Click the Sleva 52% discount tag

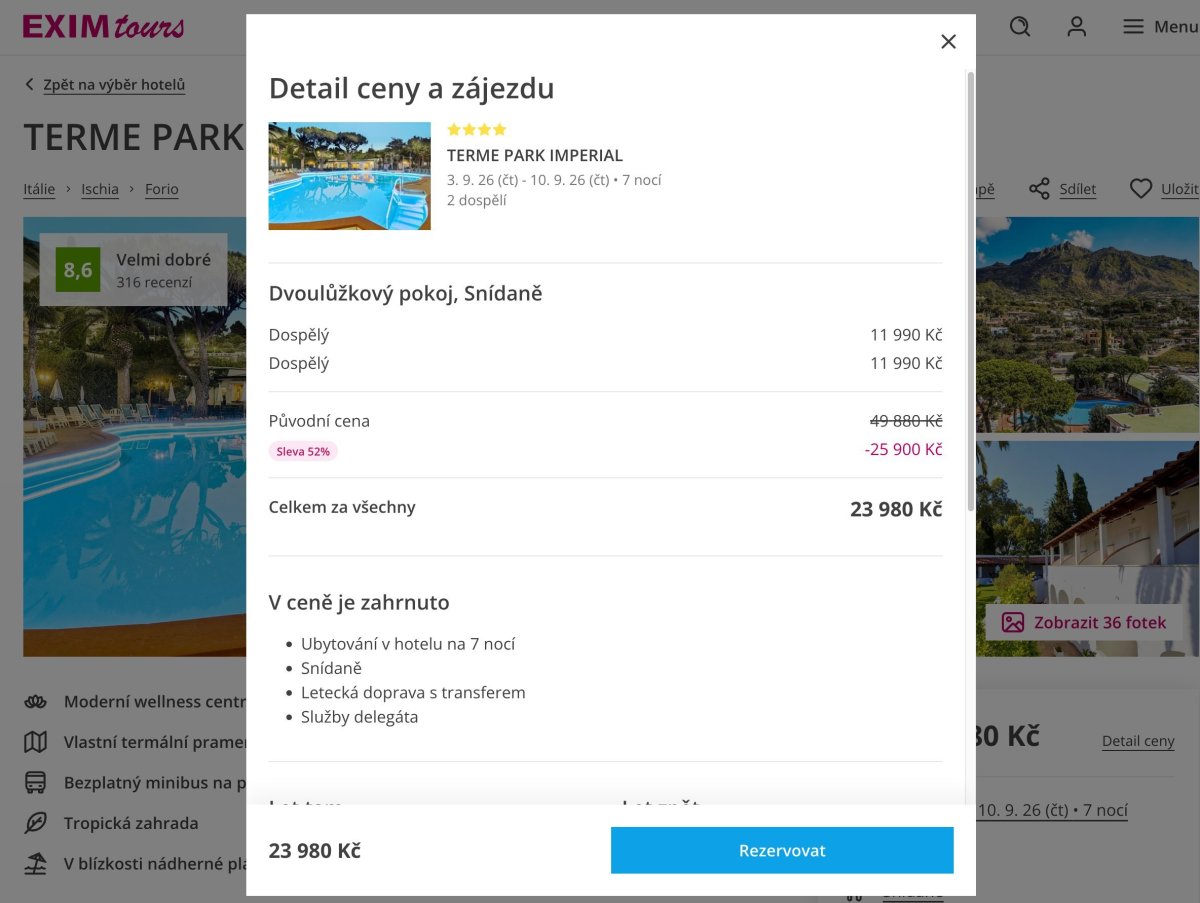[303, 451]
